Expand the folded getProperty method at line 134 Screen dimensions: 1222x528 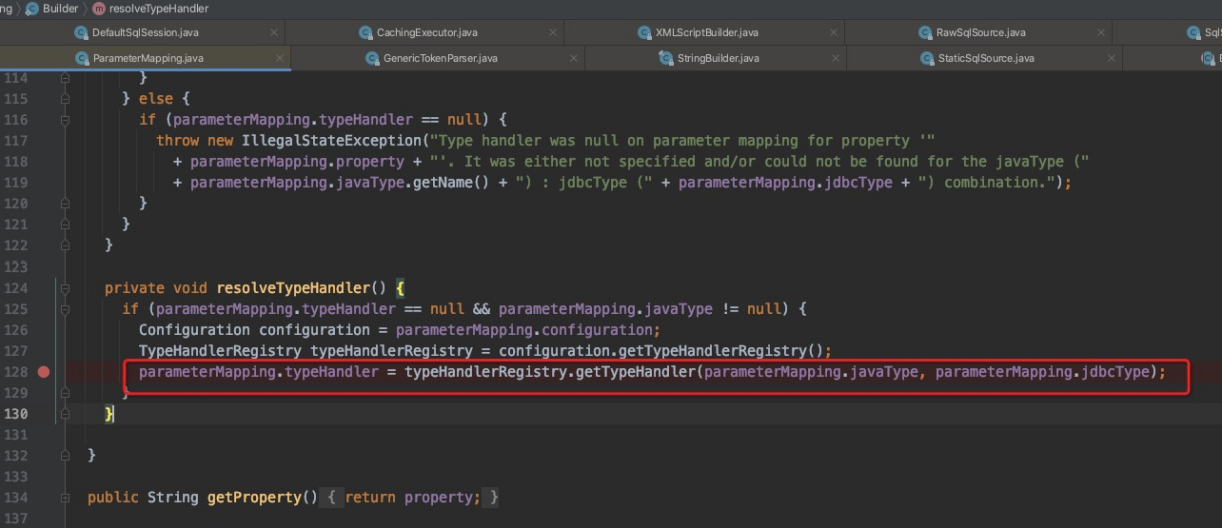coord(65,497)
